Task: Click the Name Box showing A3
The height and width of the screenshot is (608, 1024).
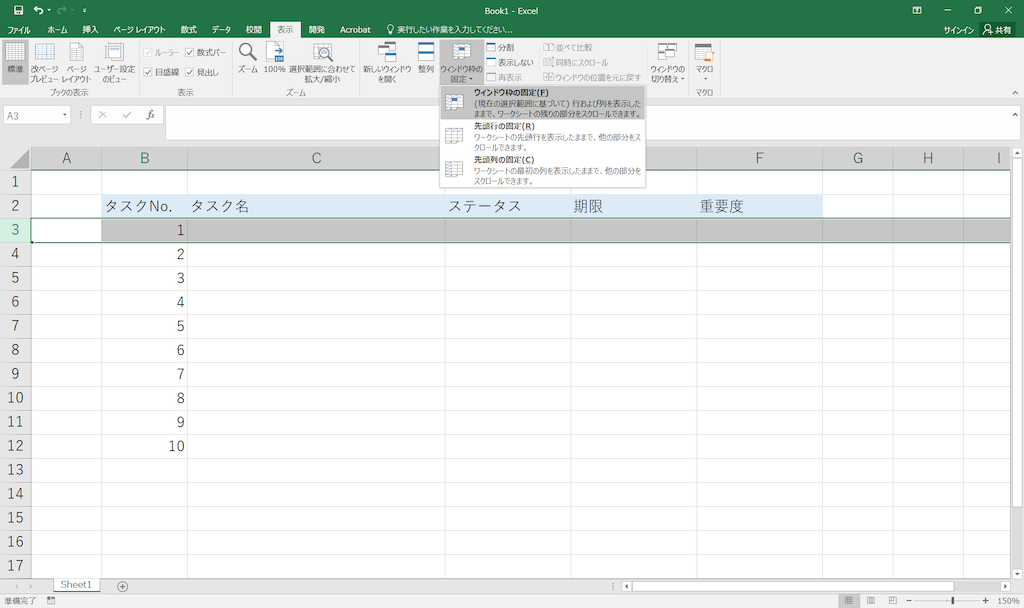Action: tap(32, 115)
